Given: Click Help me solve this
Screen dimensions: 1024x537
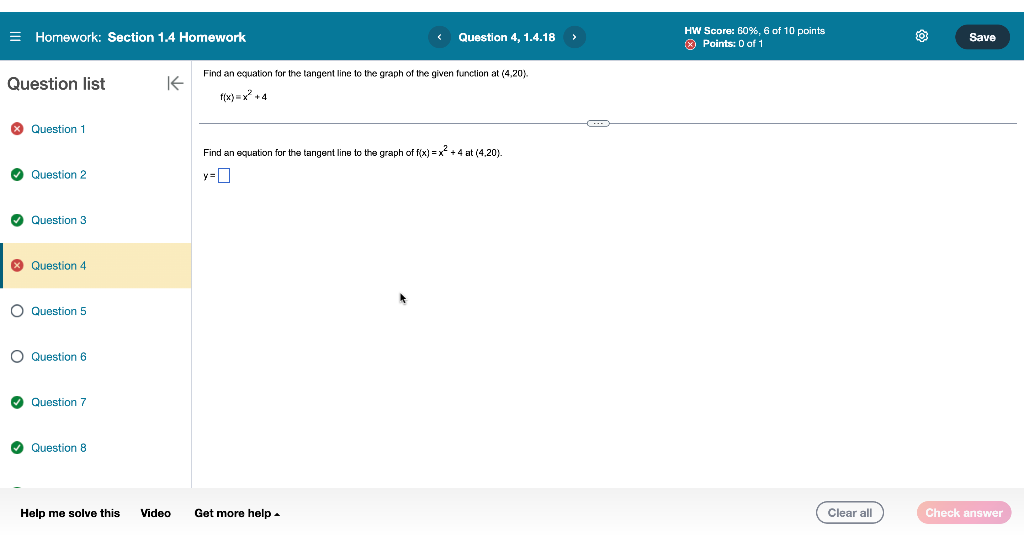Looking at the screenshot, I should coord(70,513).
